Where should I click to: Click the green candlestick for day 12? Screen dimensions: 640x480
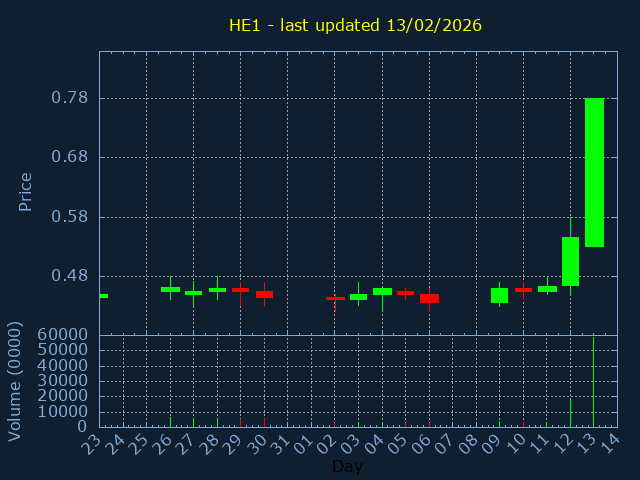click(x=570, y=261)
